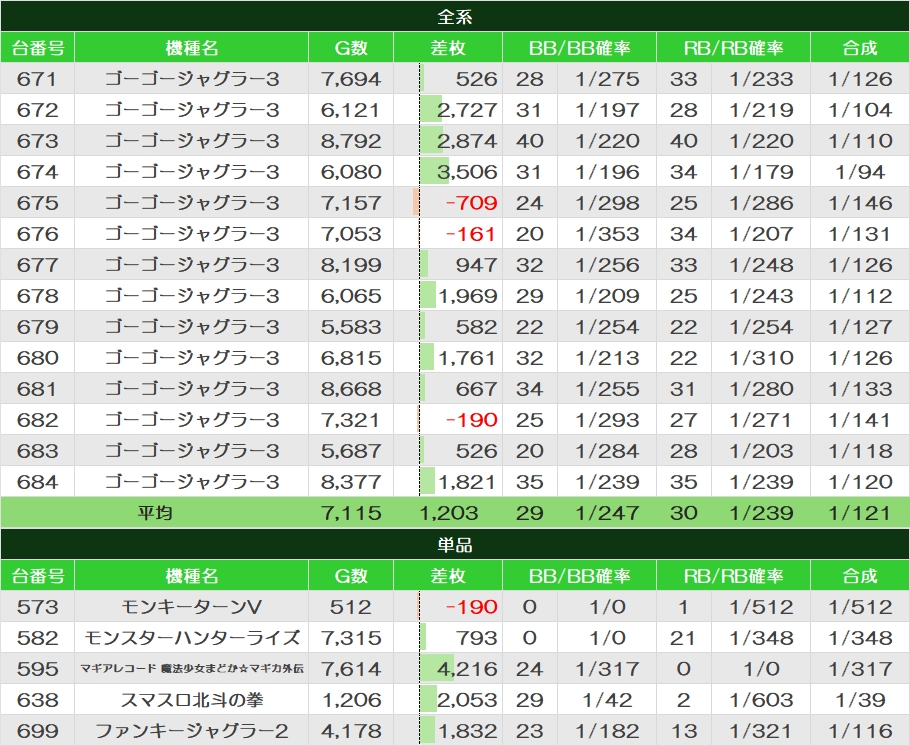Select machine number 682 cell
Image resolution: width=910 pixels, height=746 pixels.
(x=37, y=420)
